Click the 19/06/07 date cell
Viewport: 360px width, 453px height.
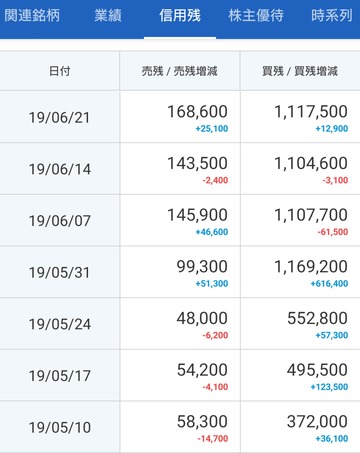pos(60,221)
